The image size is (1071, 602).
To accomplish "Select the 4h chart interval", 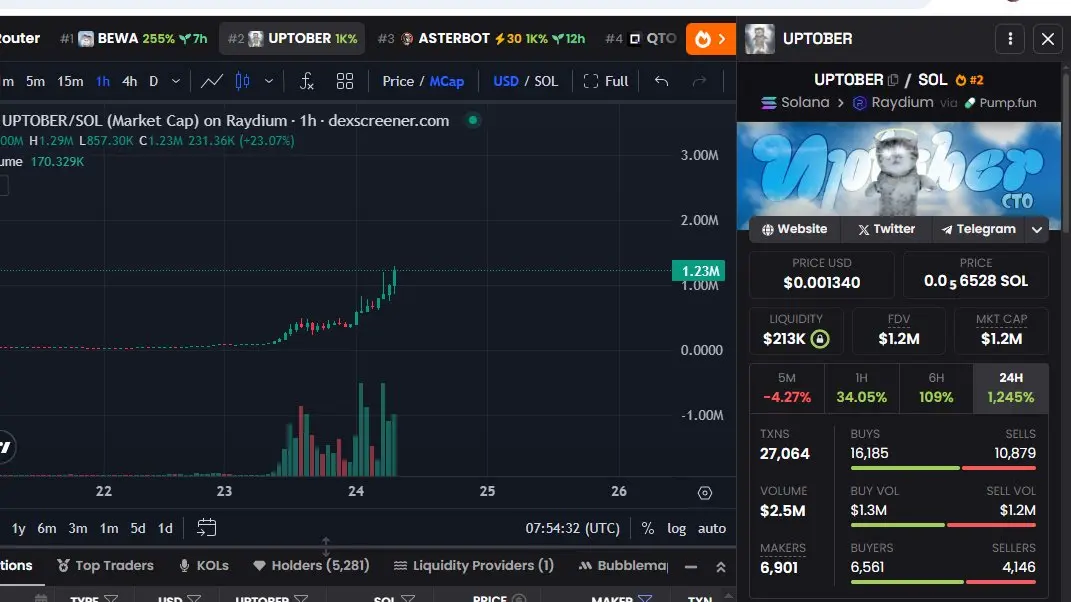I will coord(129,81).
